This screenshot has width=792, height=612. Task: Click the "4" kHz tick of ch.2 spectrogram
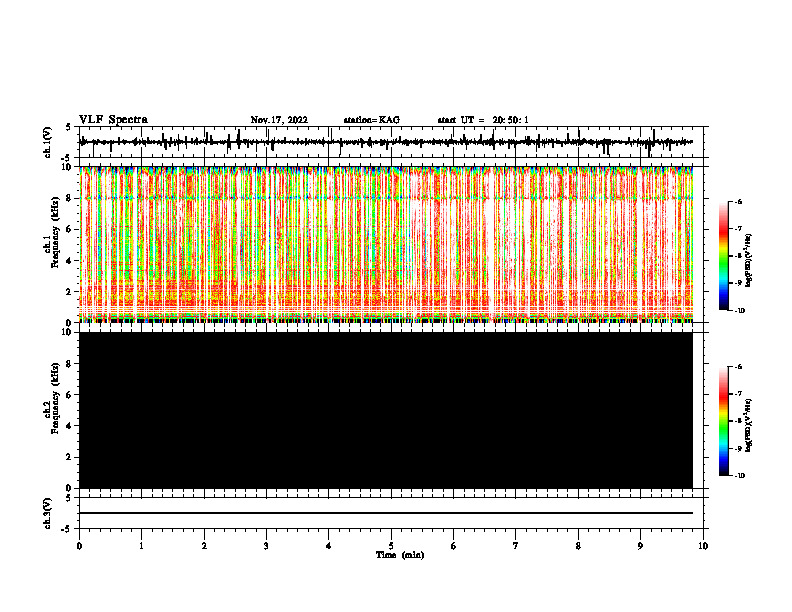[x=69, y=426]
